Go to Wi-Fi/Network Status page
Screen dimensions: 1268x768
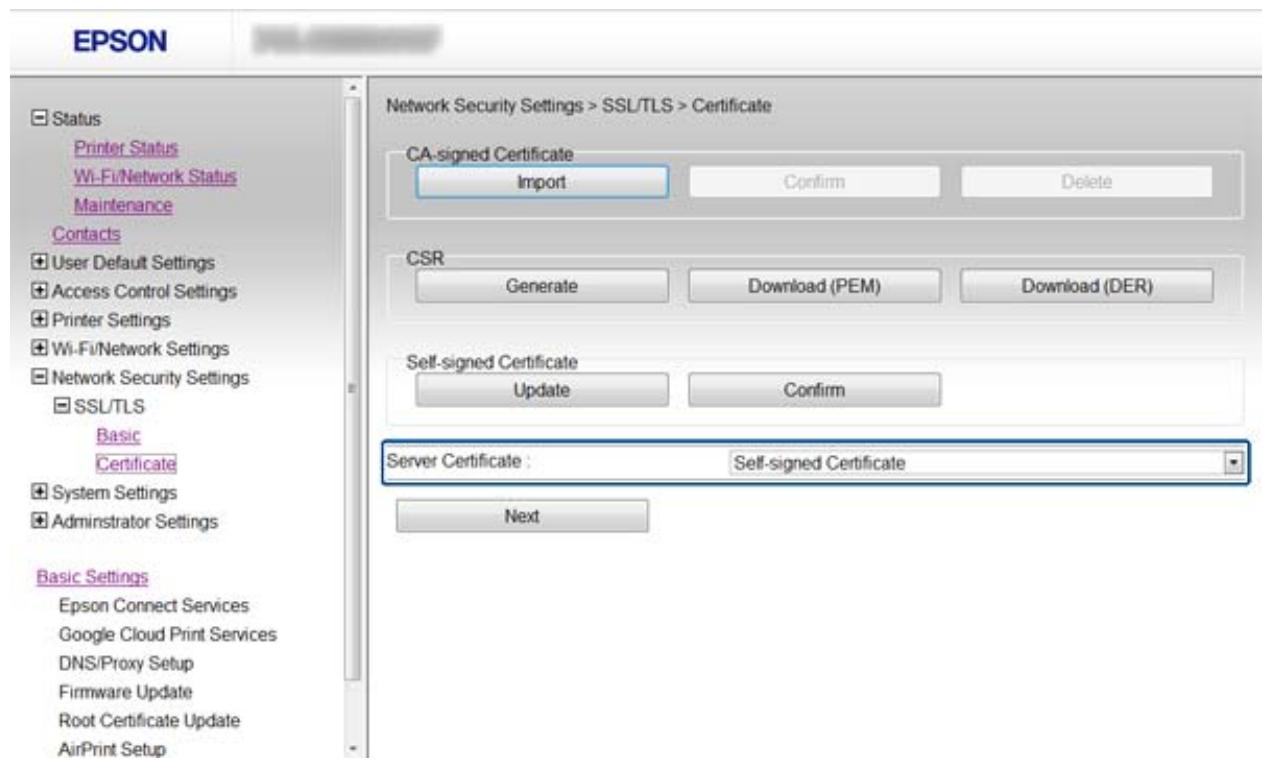[x=155, y=177]
